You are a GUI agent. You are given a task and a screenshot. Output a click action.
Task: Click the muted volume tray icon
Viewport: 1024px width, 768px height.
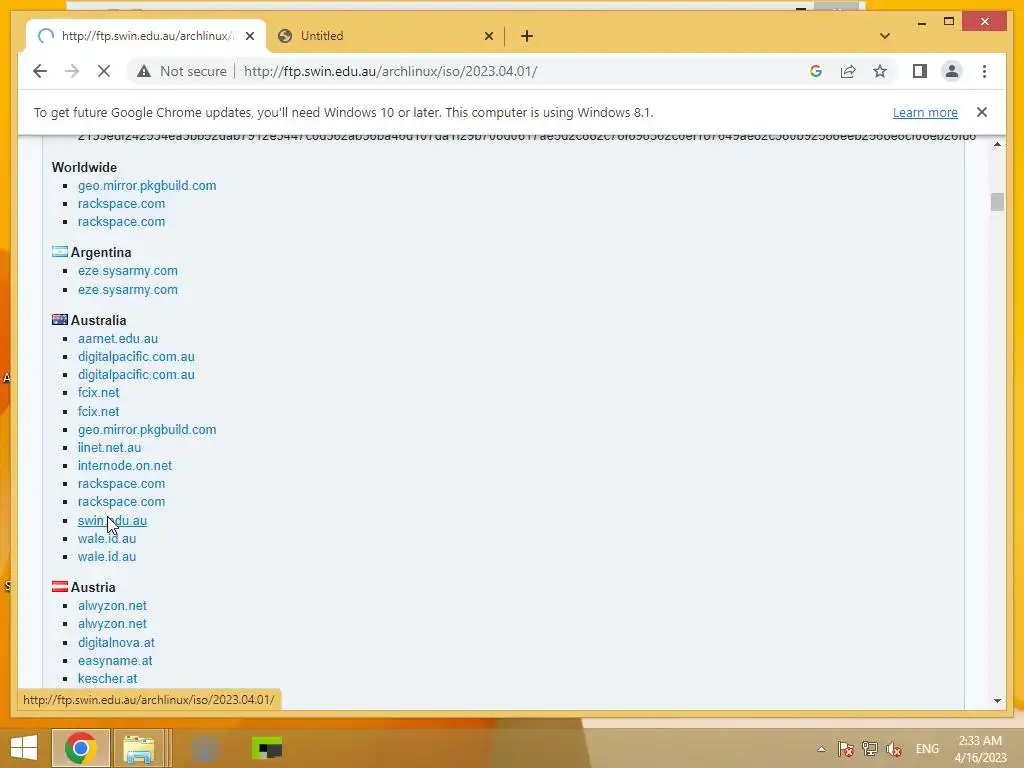point(894,749)
